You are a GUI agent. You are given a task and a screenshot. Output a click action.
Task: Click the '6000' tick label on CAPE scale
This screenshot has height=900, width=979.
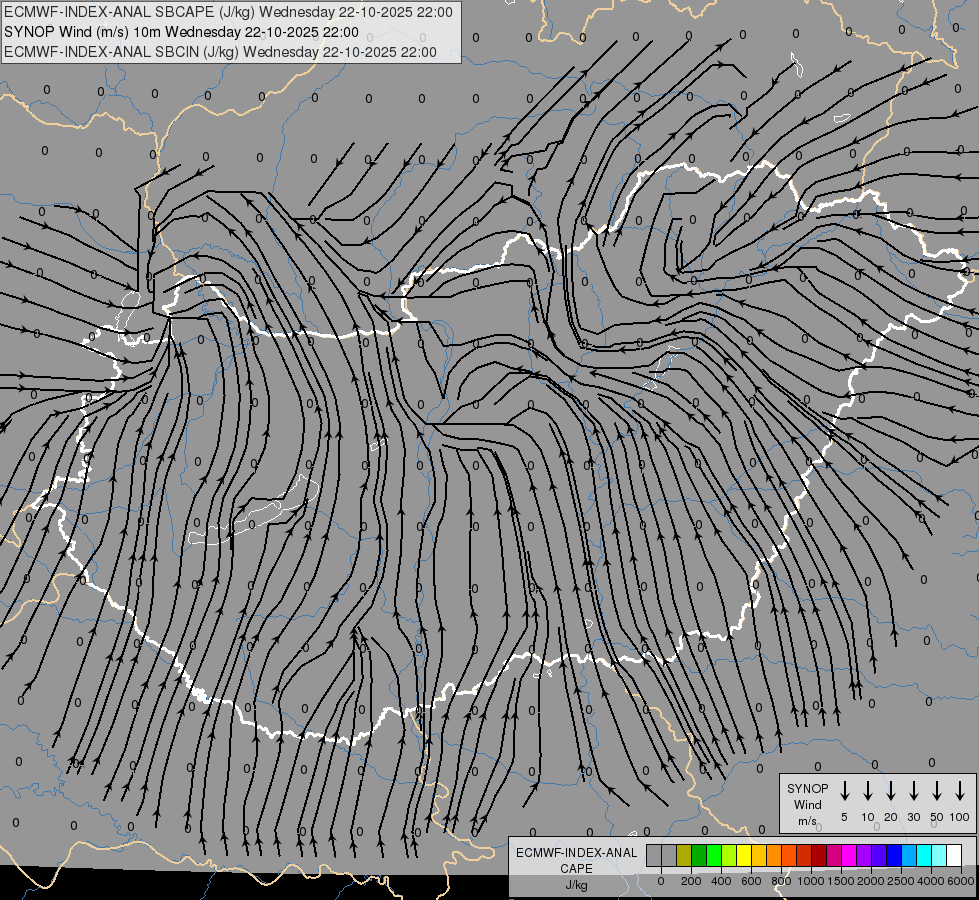point(961,881)
